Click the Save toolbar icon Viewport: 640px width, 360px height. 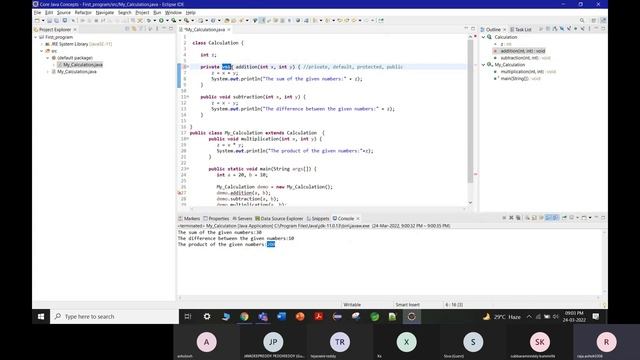click(x=49, y=20)
